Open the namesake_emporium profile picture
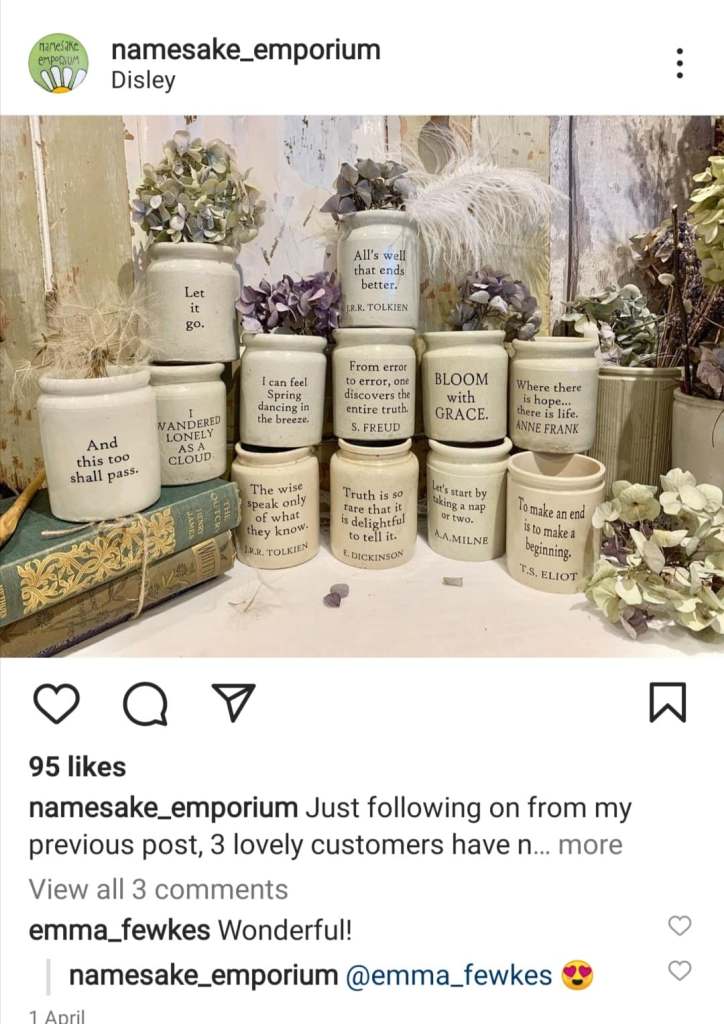Screen dimensions: 724x1024 (x=58, y=63)
